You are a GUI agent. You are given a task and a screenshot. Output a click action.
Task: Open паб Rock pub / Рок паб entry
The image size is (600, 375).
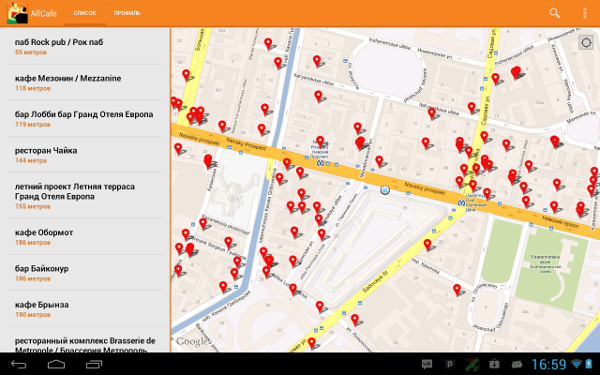(86, 46)
